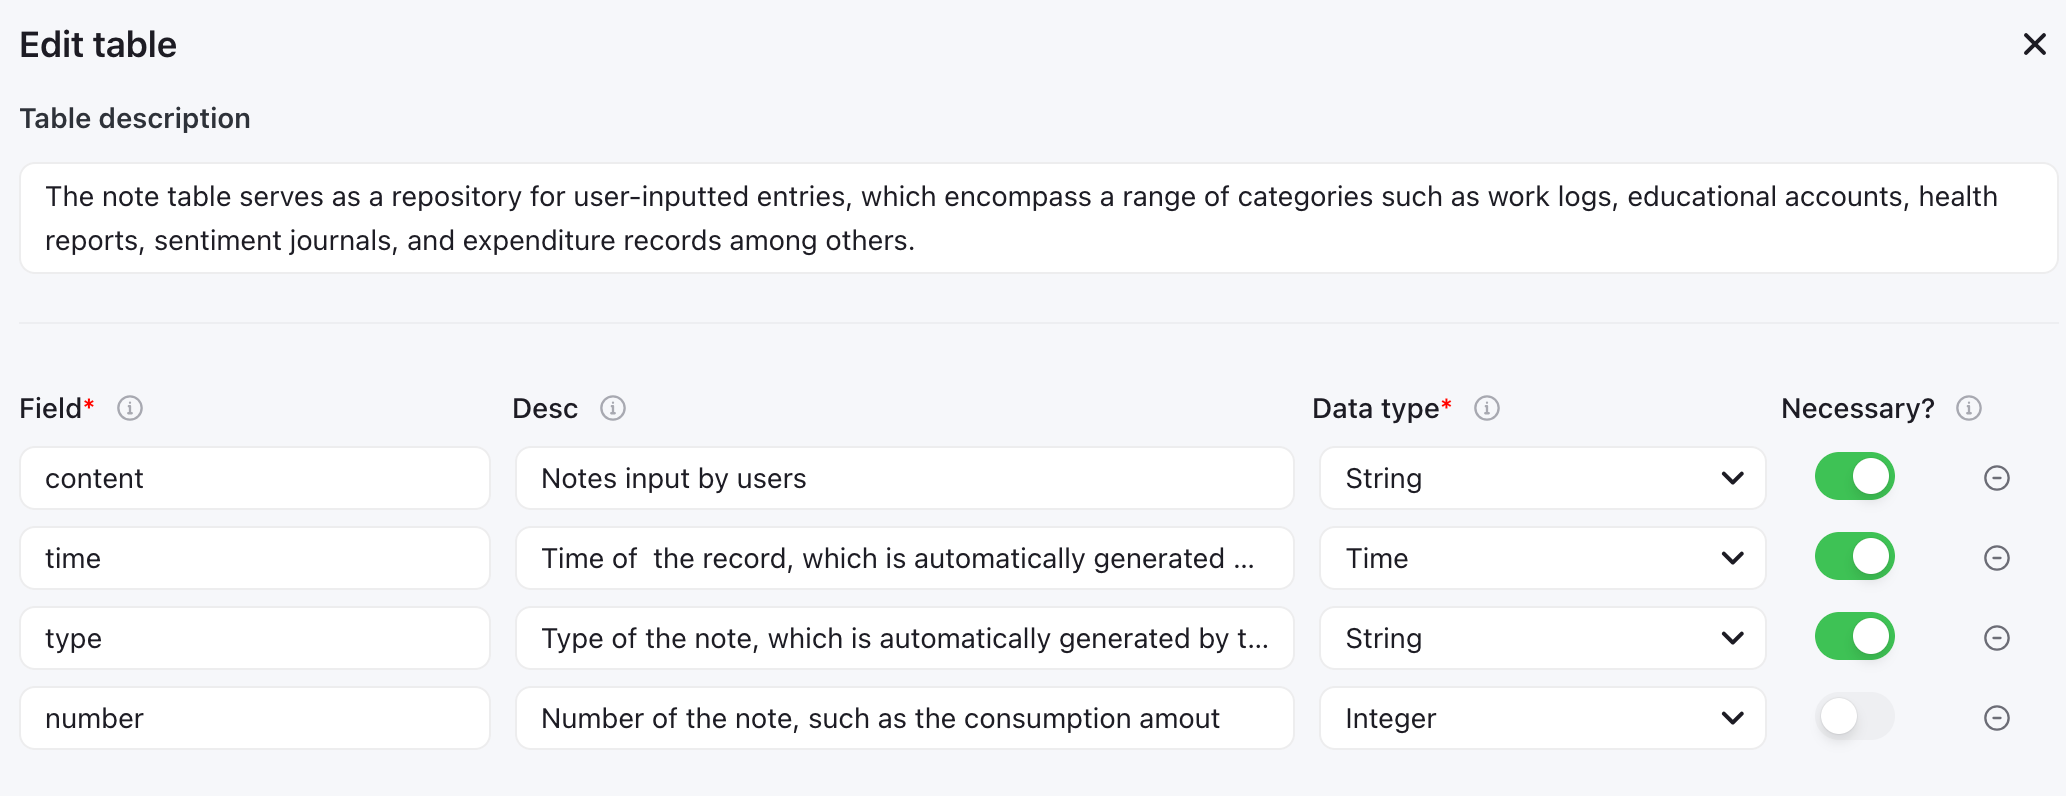Delete the type field row
Image resolution: width=2066 pixels, height=796 pixels.
[x=1997, y=638]
